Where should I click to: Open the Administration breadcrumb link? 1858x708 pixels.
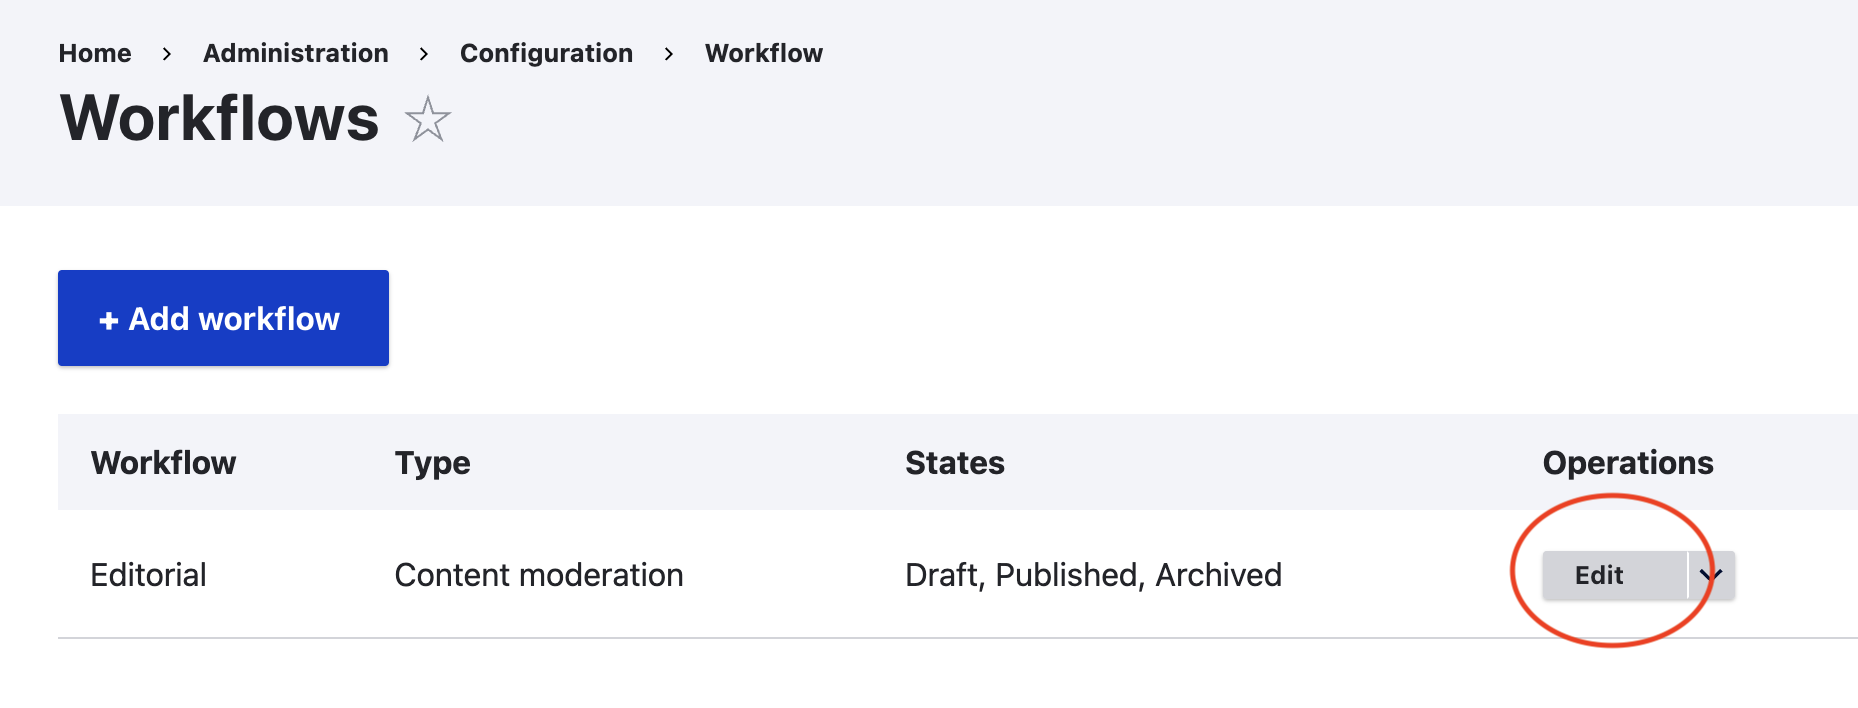pos(295,53)
